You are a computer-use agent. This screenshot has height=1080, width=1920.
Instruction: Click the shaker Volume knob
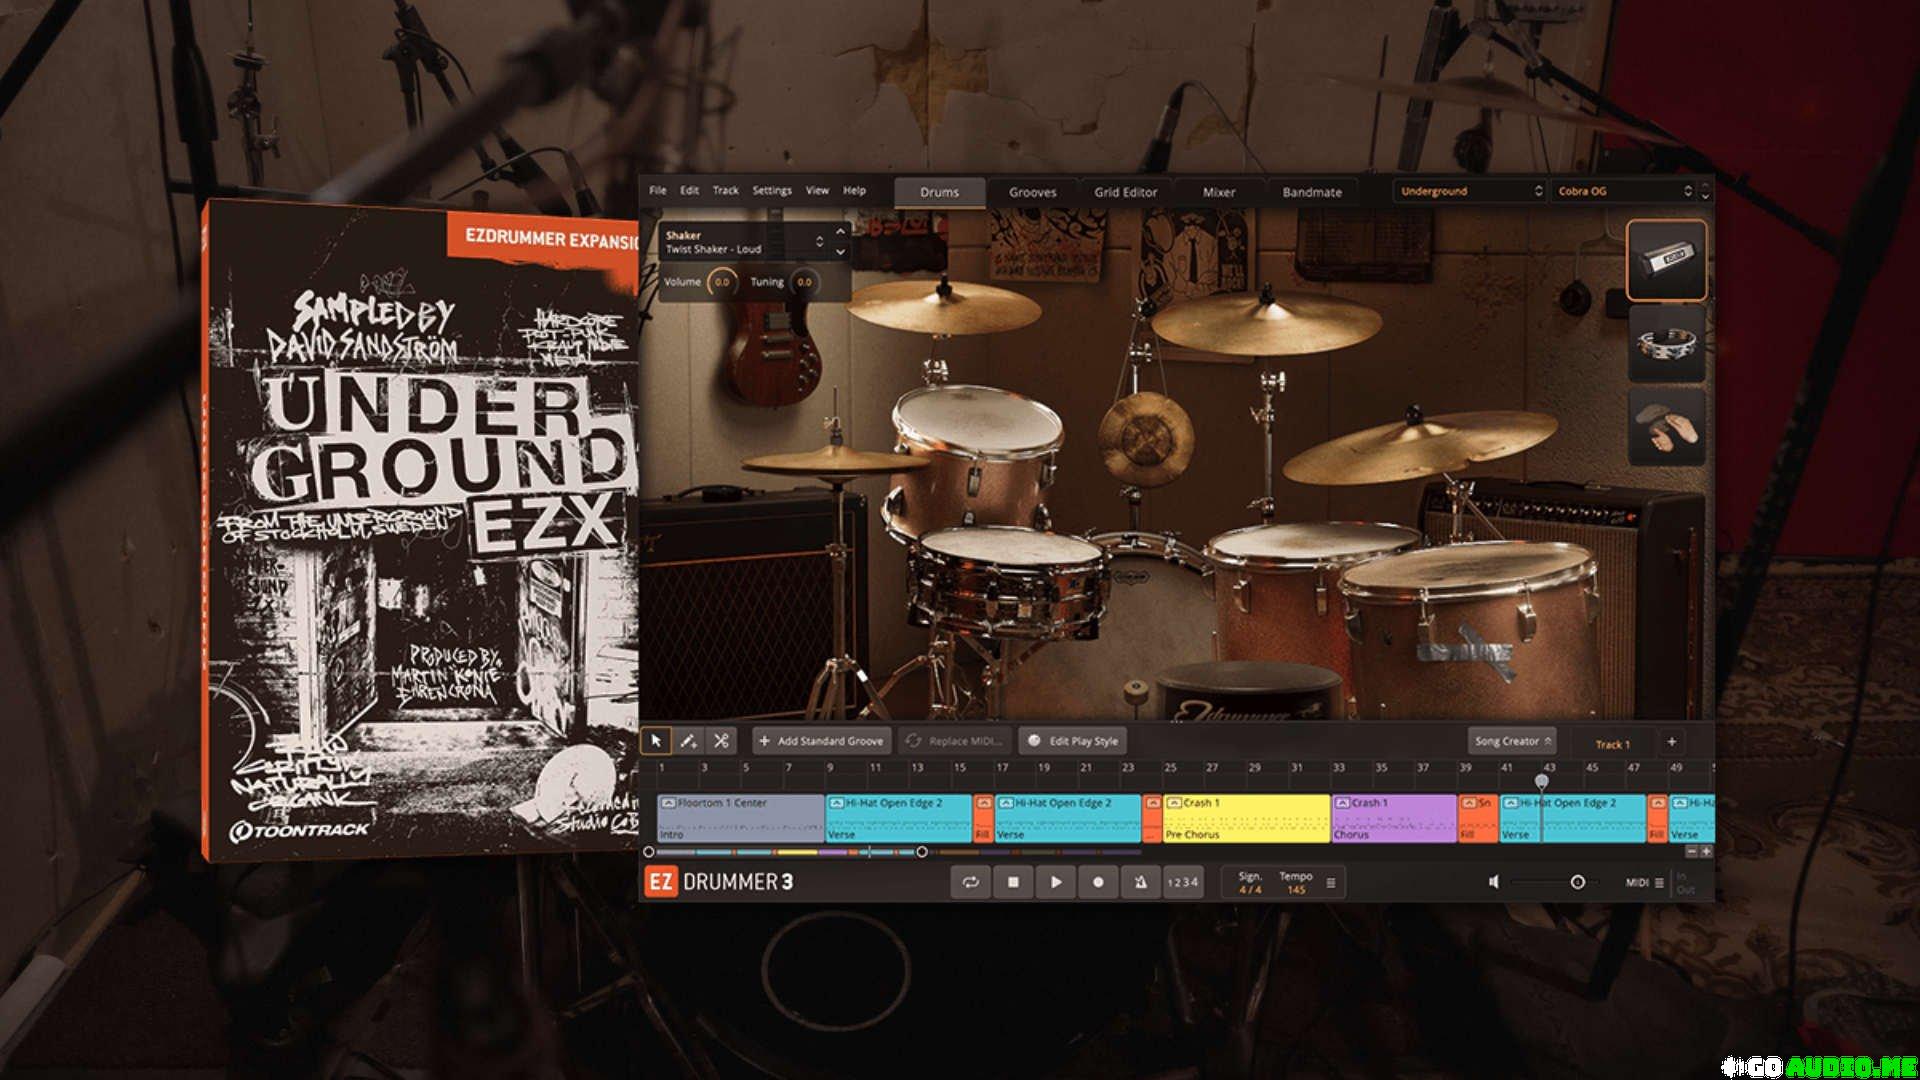[x=721, y=282]
